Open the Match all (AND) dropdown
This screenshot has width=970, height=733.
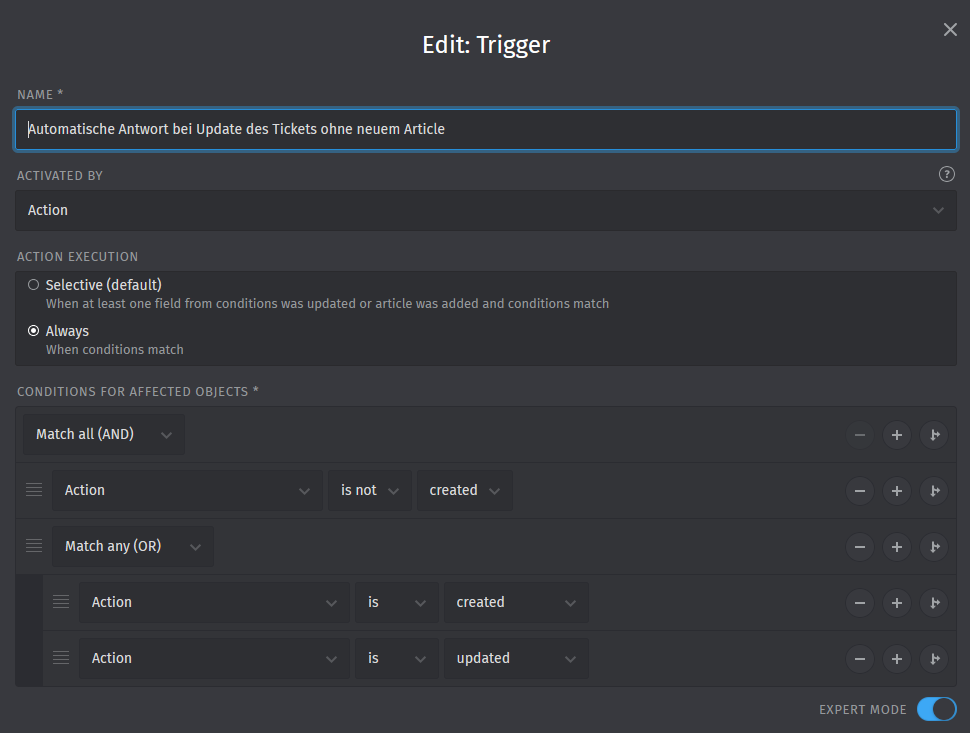(x=104, y=434)
